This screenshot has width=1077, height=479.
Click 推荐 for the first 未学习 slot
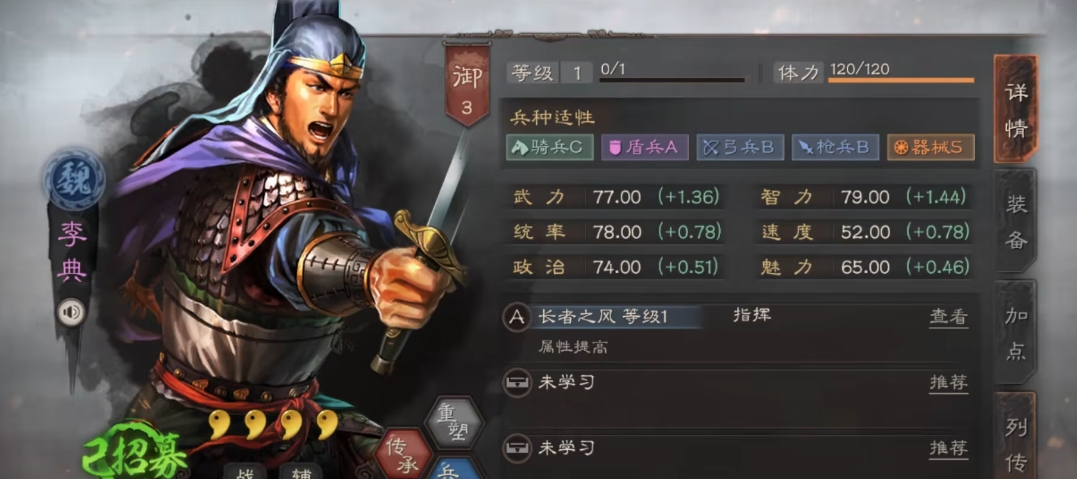click(949, 383)
